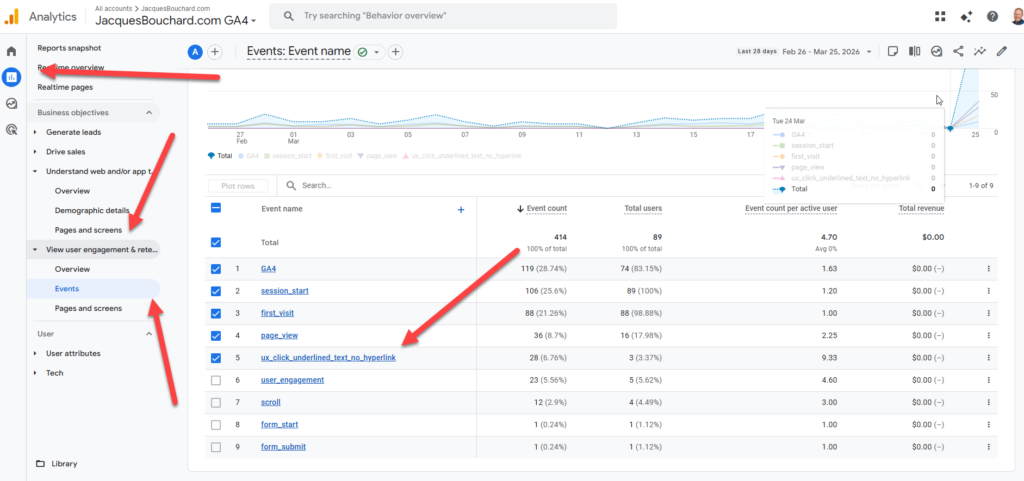Viewport: 1024px width, 481px height.
Task: Uncheck the GA4 event row checkbox
Action: (x=216, y=269)
